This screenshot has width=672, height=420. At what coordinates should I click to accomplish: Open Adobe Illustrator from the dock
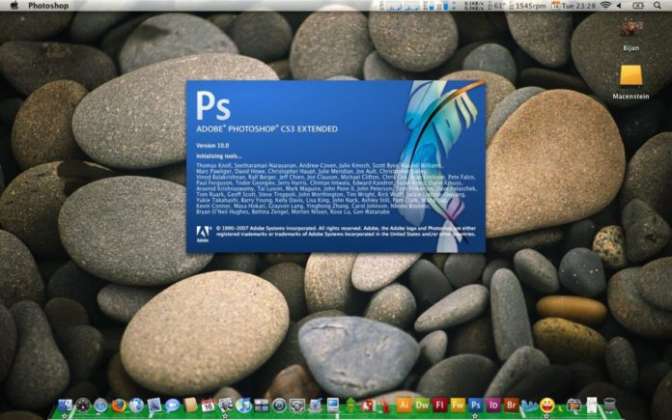404,406
